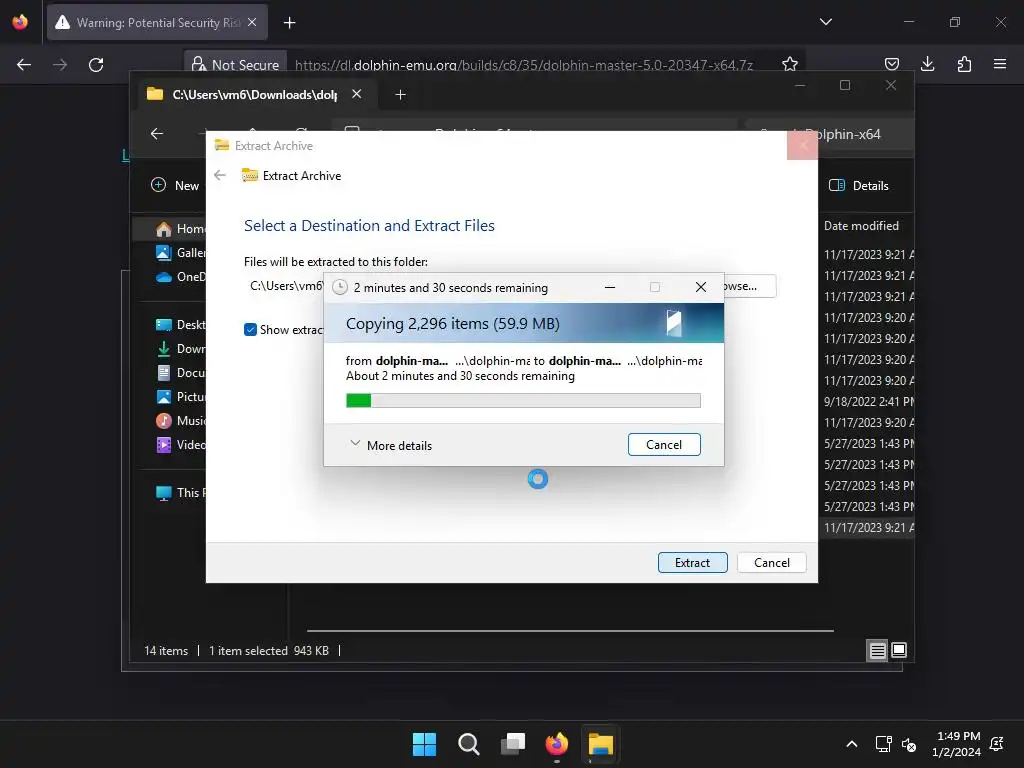Open Firefox downloads panel
The height and width of the screenshot is (768, 1024).
coord(927,64)
